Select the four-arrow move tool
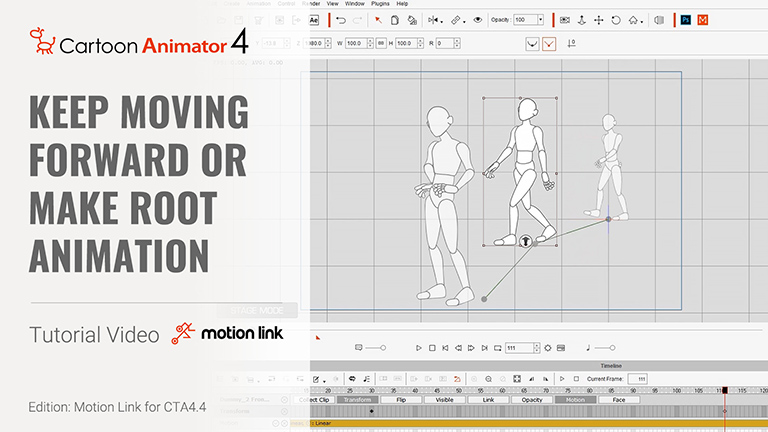768x432 pixels. click(599, 20)
